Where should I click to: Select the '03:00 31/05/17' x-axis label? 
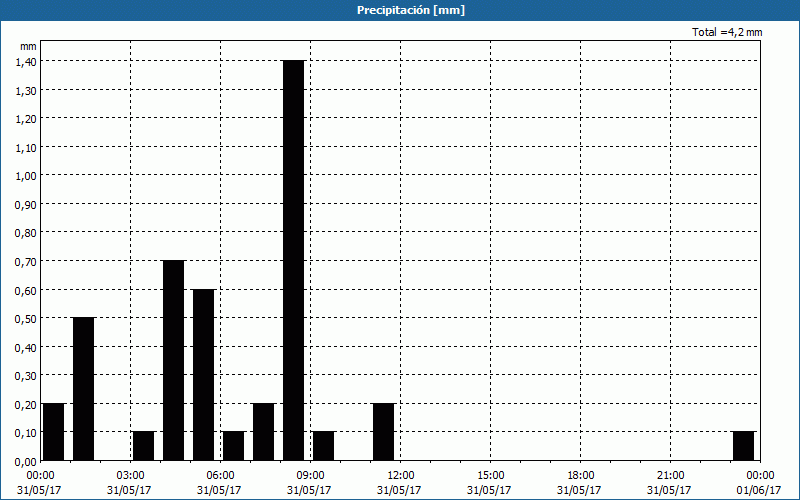(130, 483)
